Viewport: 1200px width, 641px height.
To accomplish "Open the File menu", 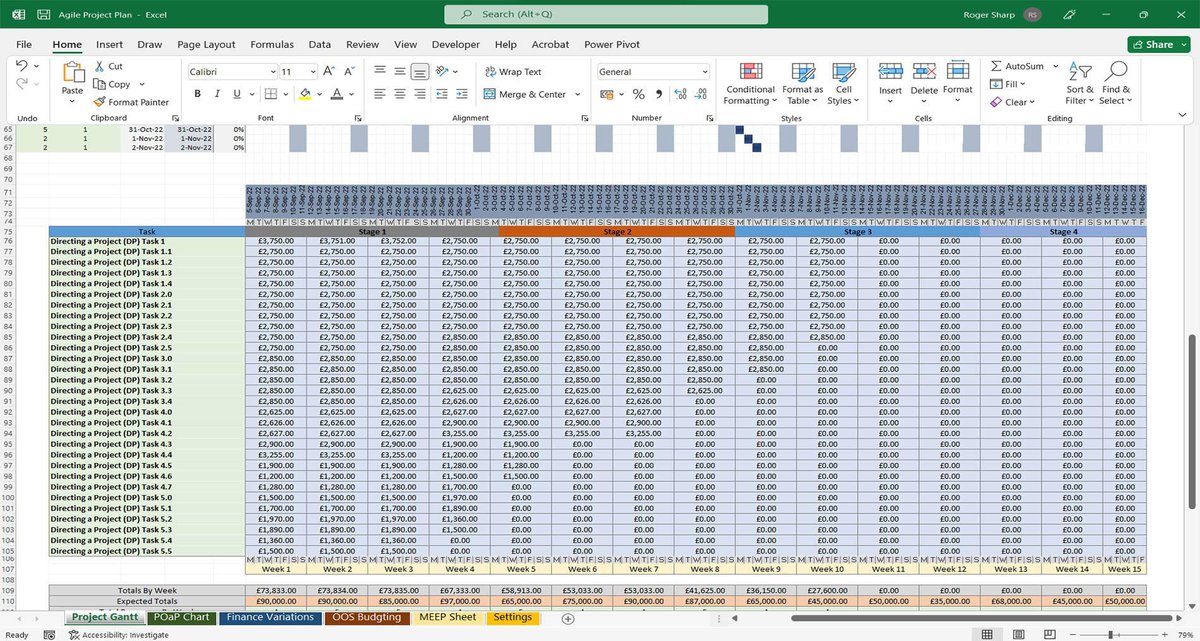I will (24, 45).
